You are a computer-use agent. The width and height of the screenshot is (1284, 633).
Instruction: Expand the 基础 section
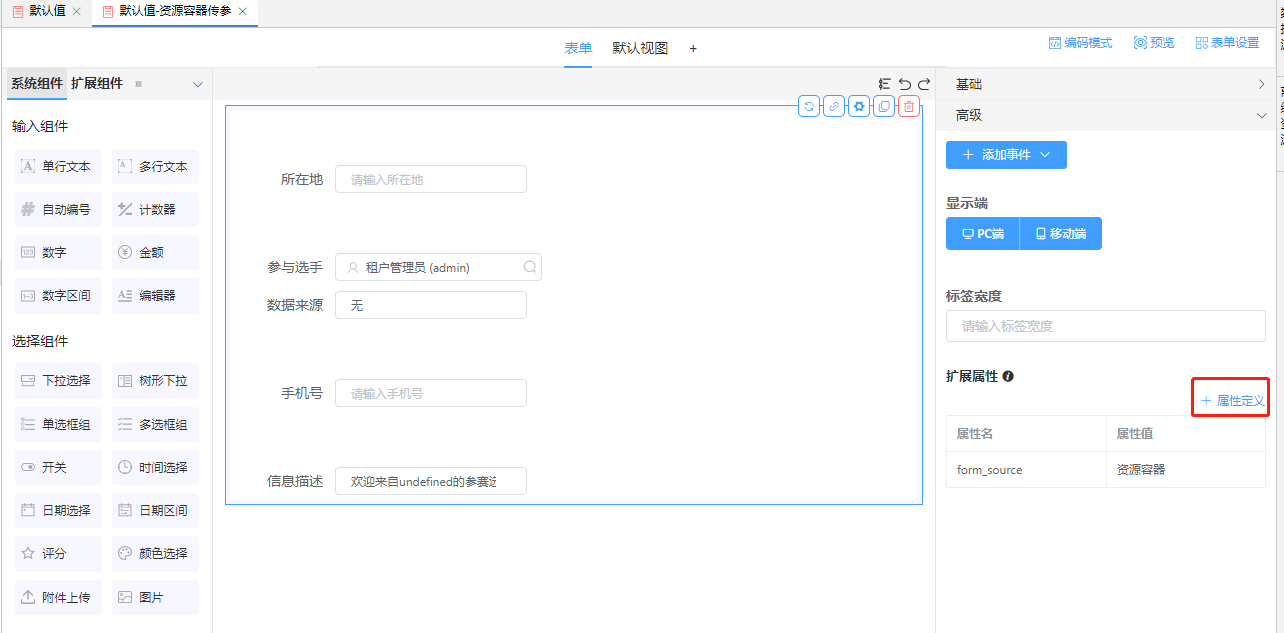(x=1110, y=84)
